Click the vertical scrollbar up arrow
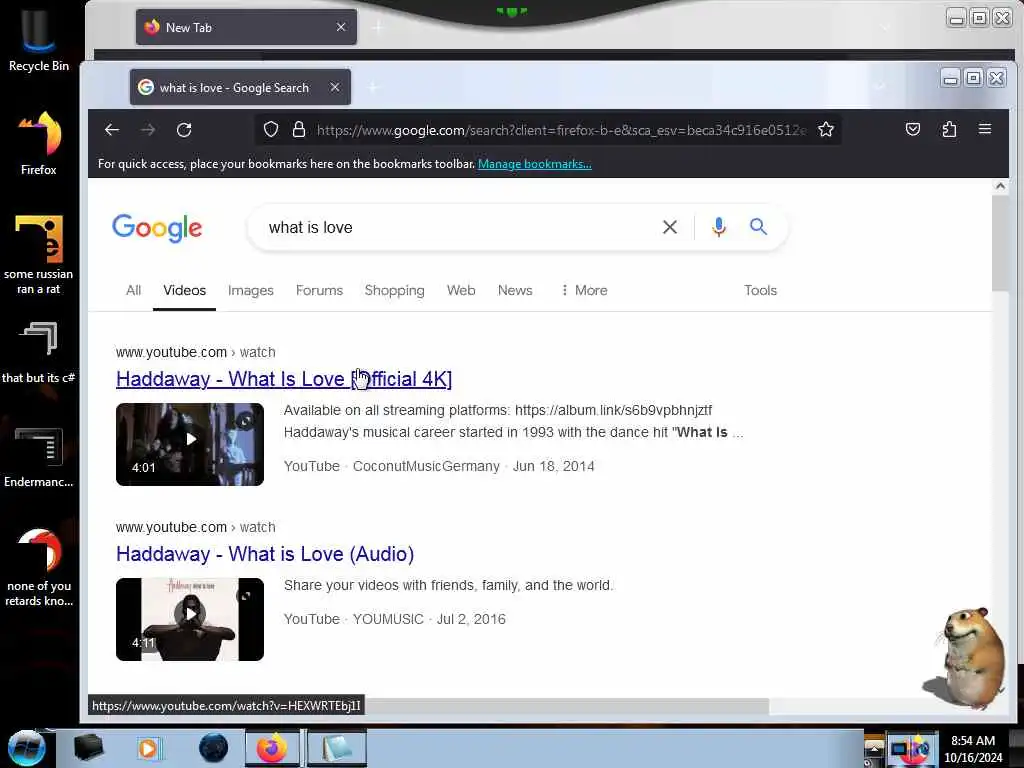 pos(1000,186)
